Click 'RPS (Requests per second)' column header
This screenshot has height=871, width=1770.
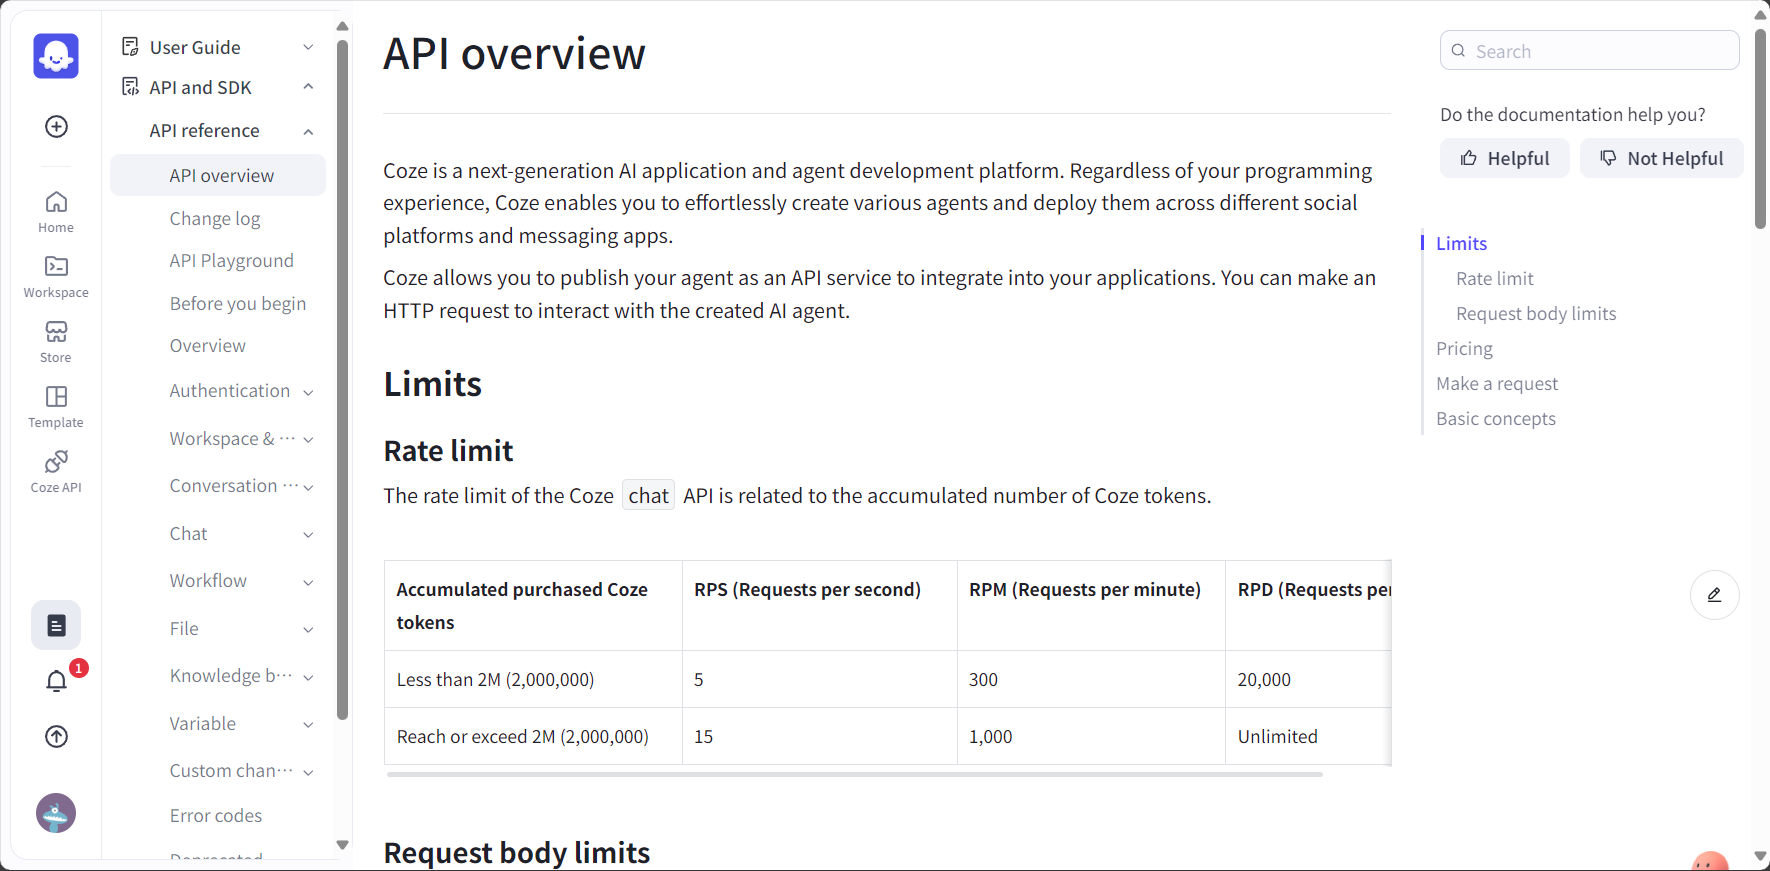(x=819, y=605)
